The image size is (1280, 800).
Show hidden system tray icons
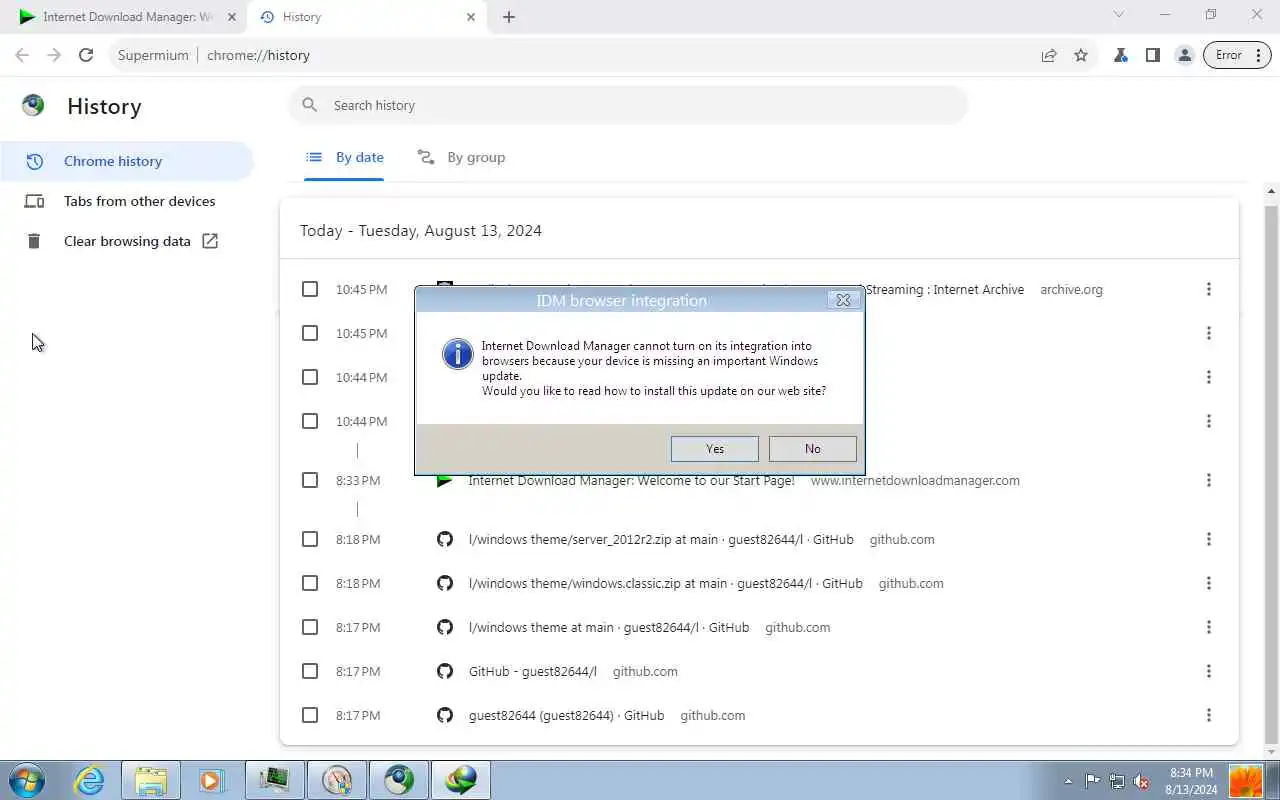[x=1068, y=781]
